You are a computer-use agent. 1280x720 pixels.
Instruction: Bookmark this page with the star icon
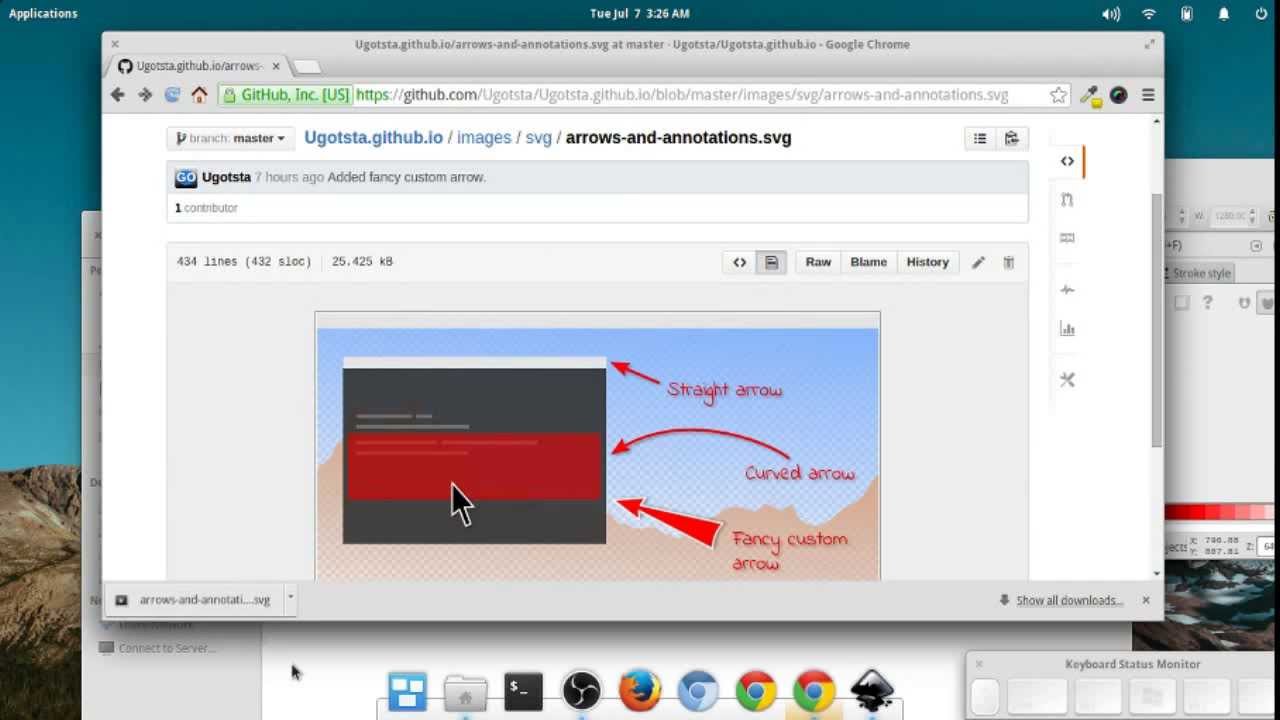[1058, 95]
